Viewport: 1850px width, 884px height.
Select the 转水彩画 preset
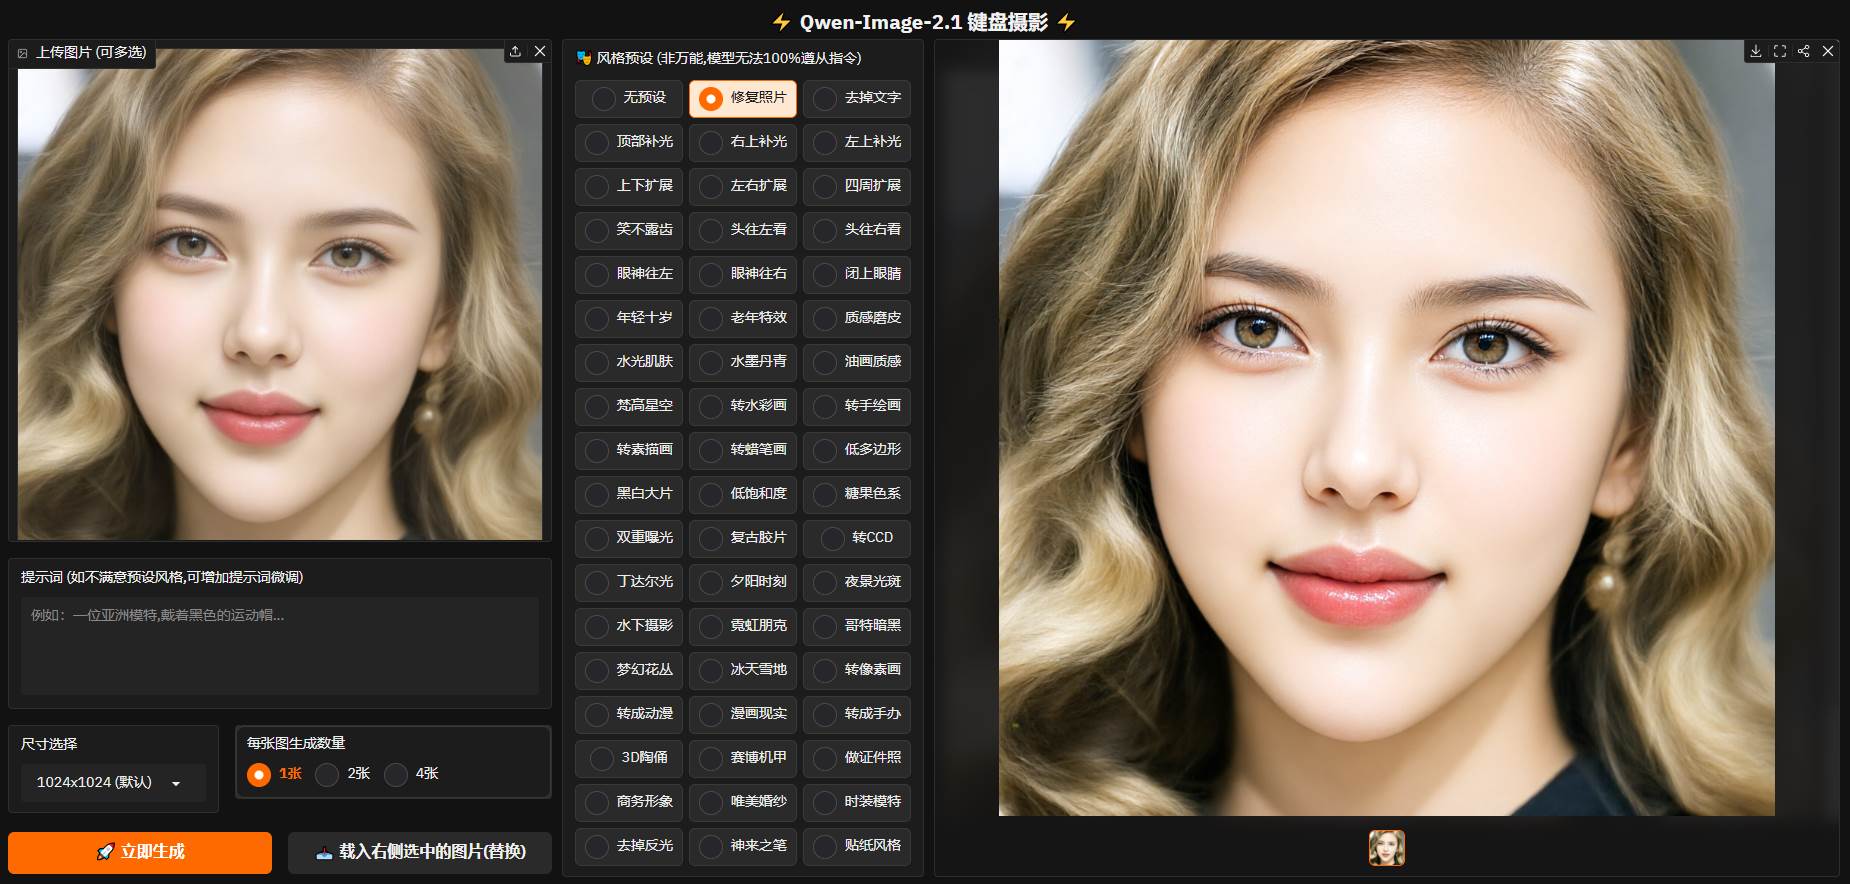point(743,406)
